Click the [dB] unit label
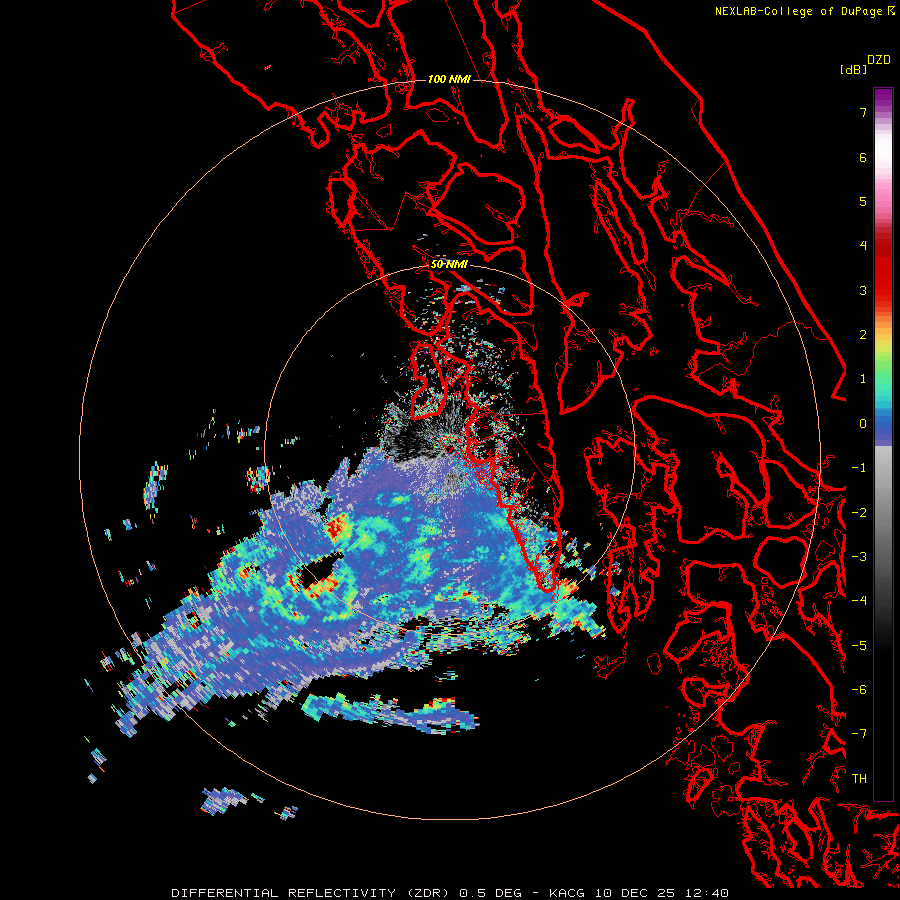The width and height of the screenshot is (900, 900). point(854,69)
